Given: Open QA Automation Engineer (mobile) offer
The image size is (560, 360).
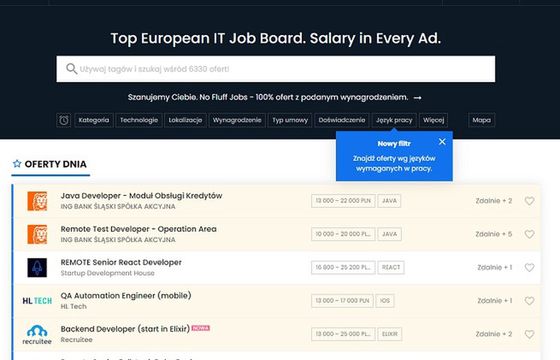Looking at the screenshot, I should pos(126,296).
